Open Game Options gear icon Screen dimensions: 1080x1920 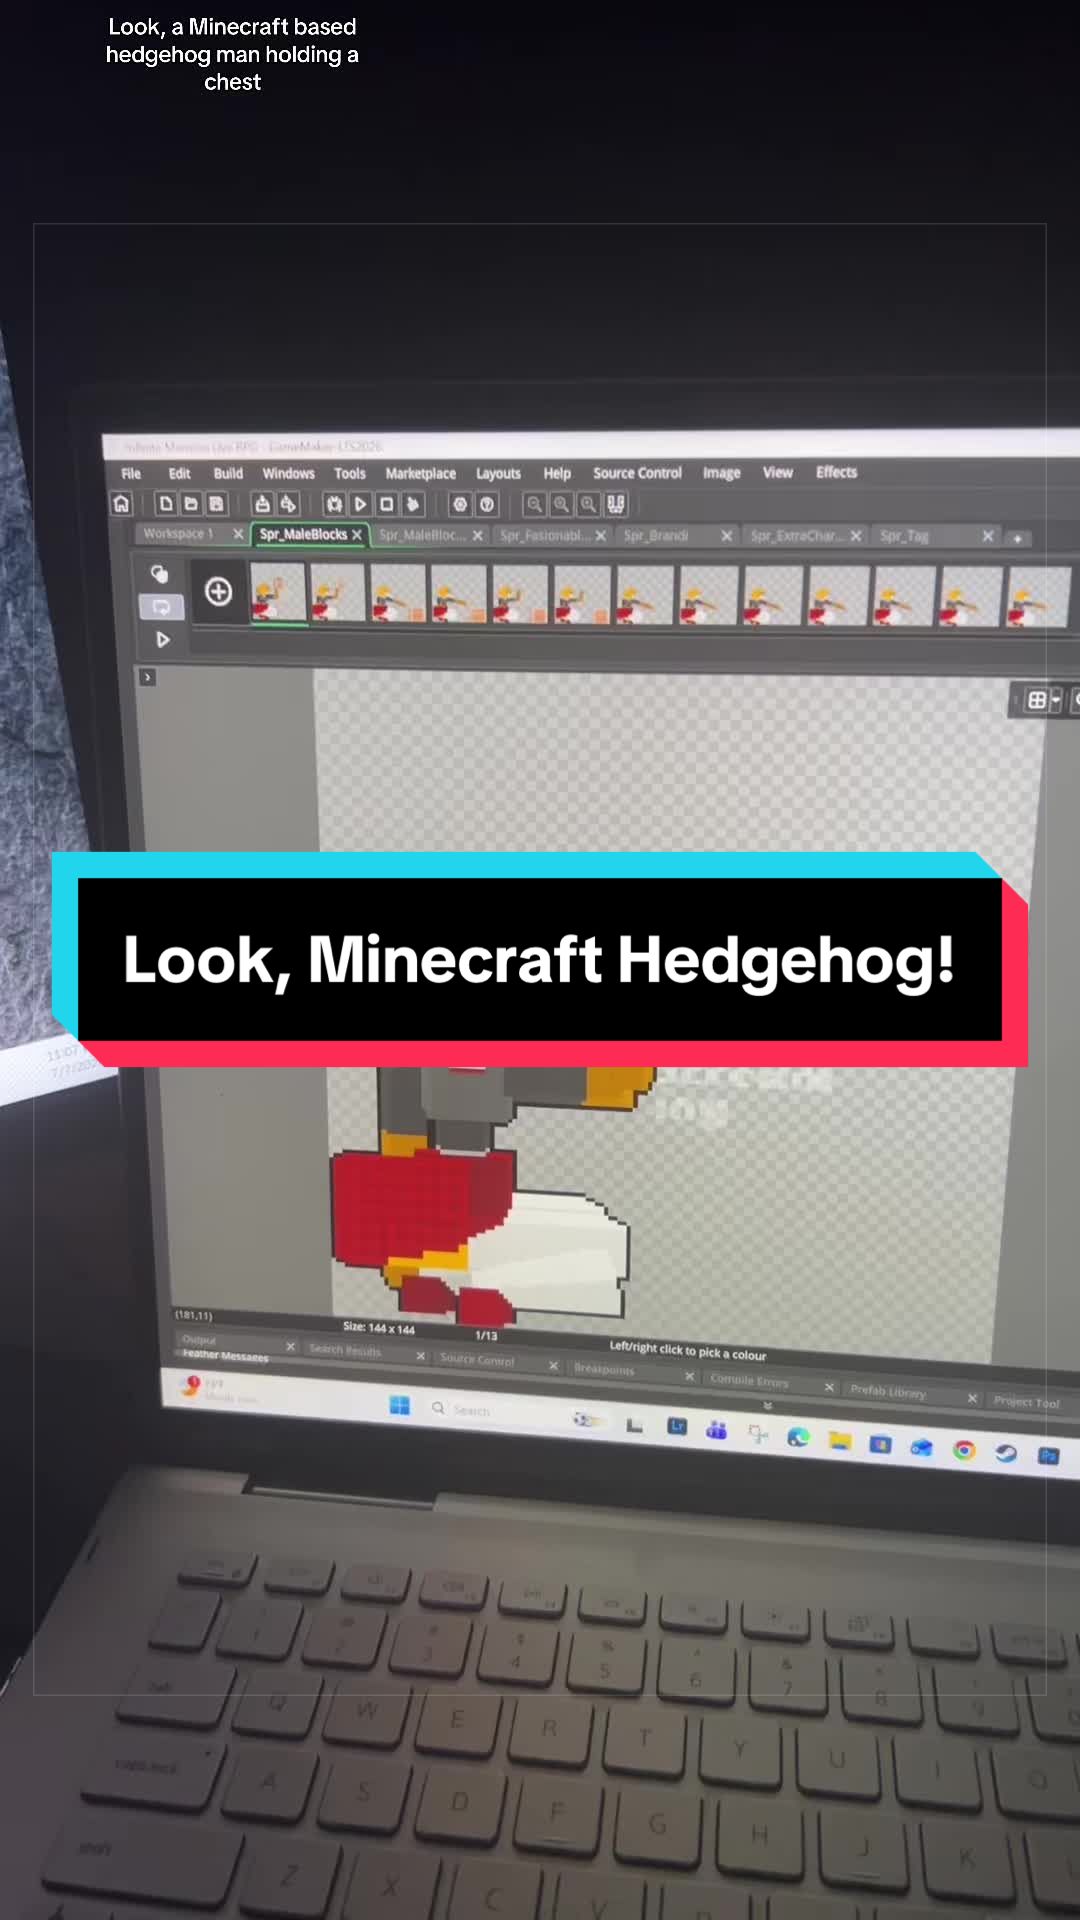click(x=460, y=504)
